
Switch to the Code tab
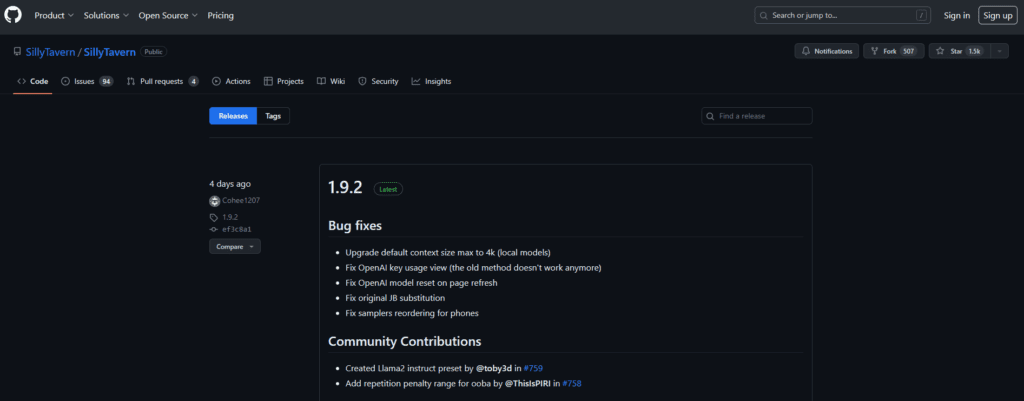click(x=33, y=81)
